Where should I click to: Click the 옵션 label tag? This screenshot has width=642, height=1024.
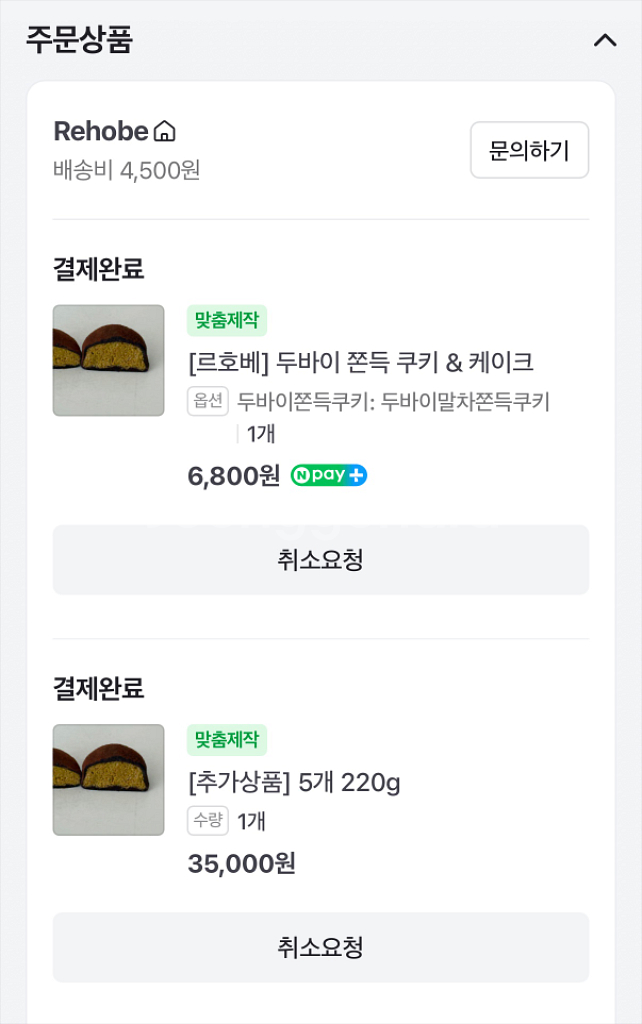[x=208, y=401]
